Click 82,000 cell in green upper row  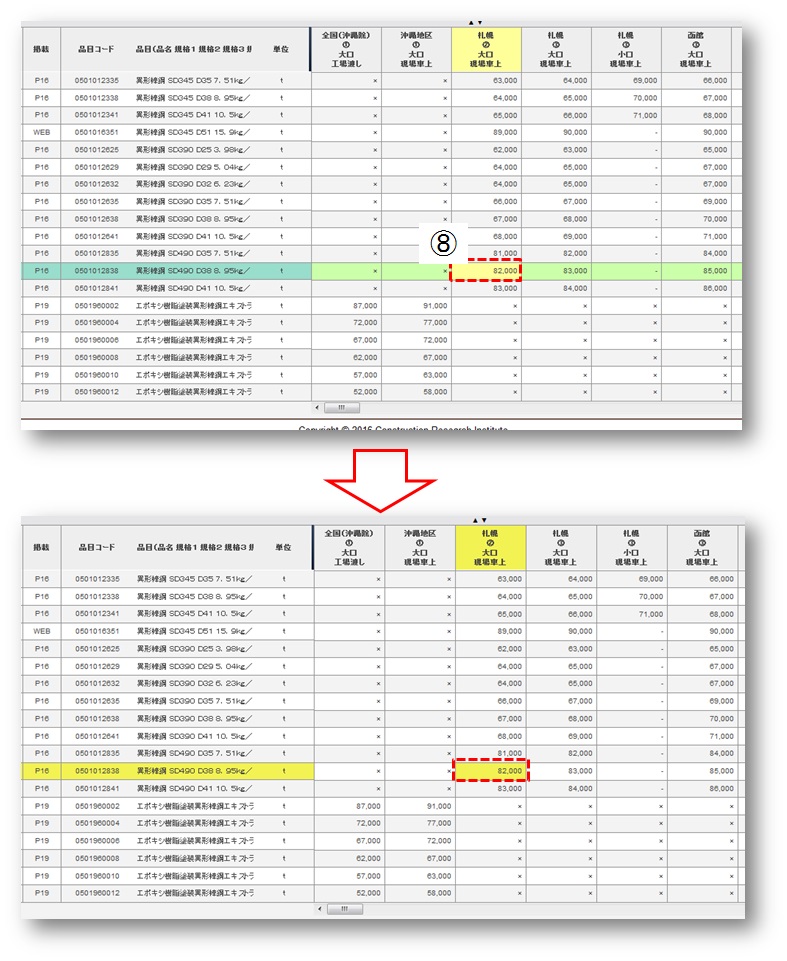point(486,270)
